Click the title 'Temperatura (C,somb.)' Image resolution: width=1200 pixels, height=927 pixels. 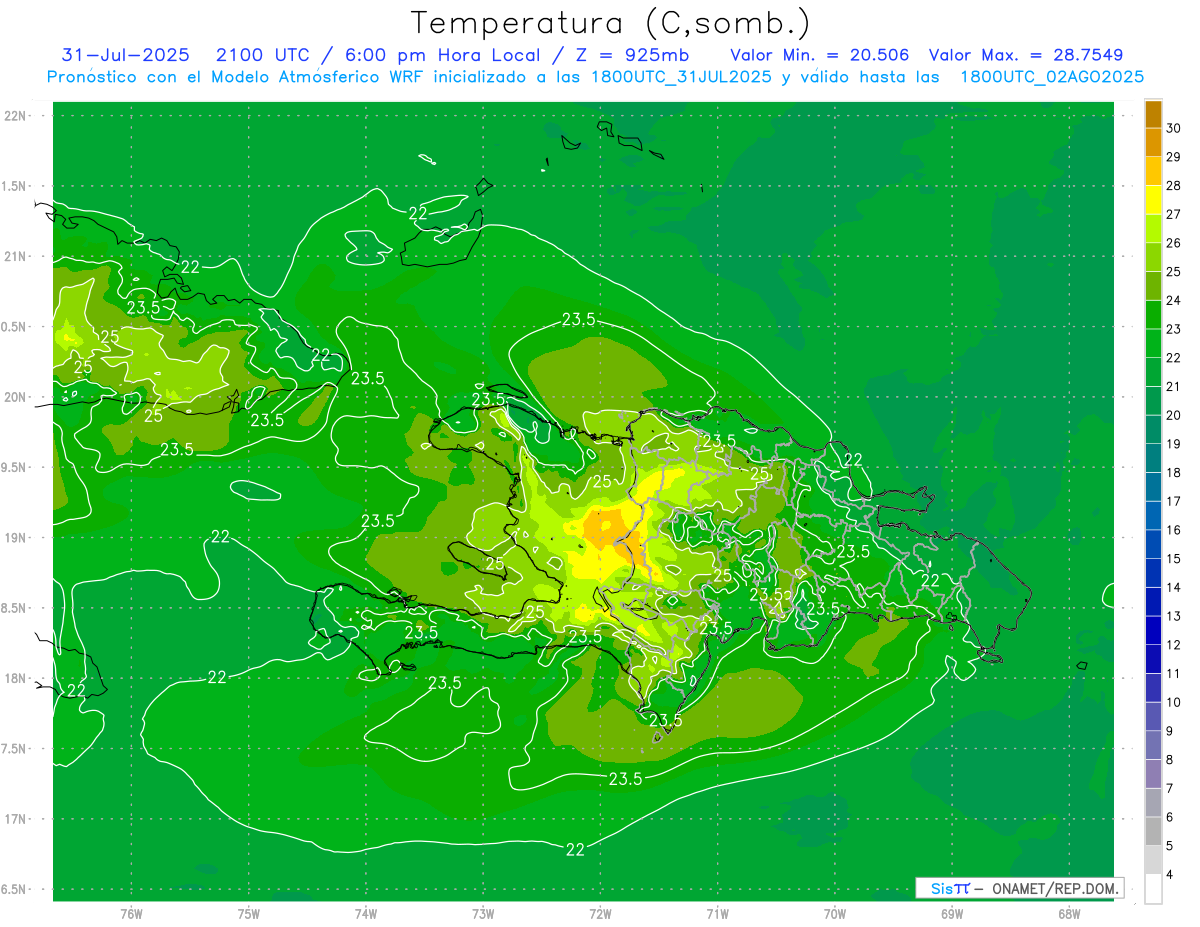[611, 23]
